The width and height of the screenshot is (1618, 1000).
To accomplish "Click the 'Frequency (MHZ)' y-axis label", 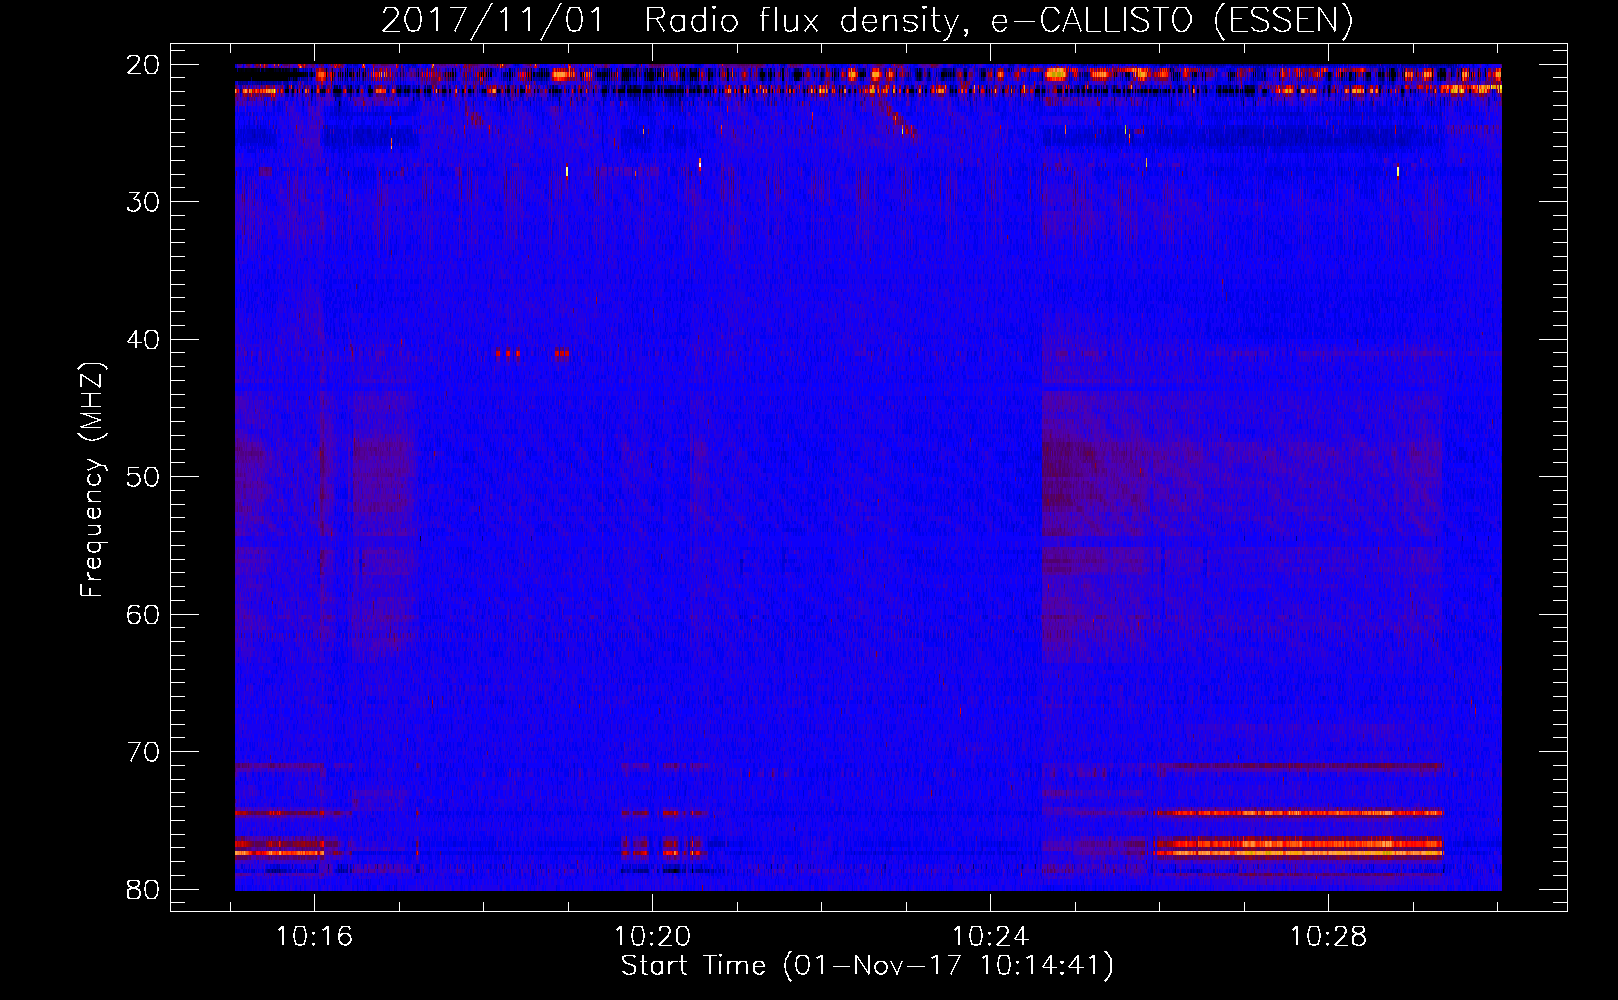I will pyautogui.click(x=92, y=480).
